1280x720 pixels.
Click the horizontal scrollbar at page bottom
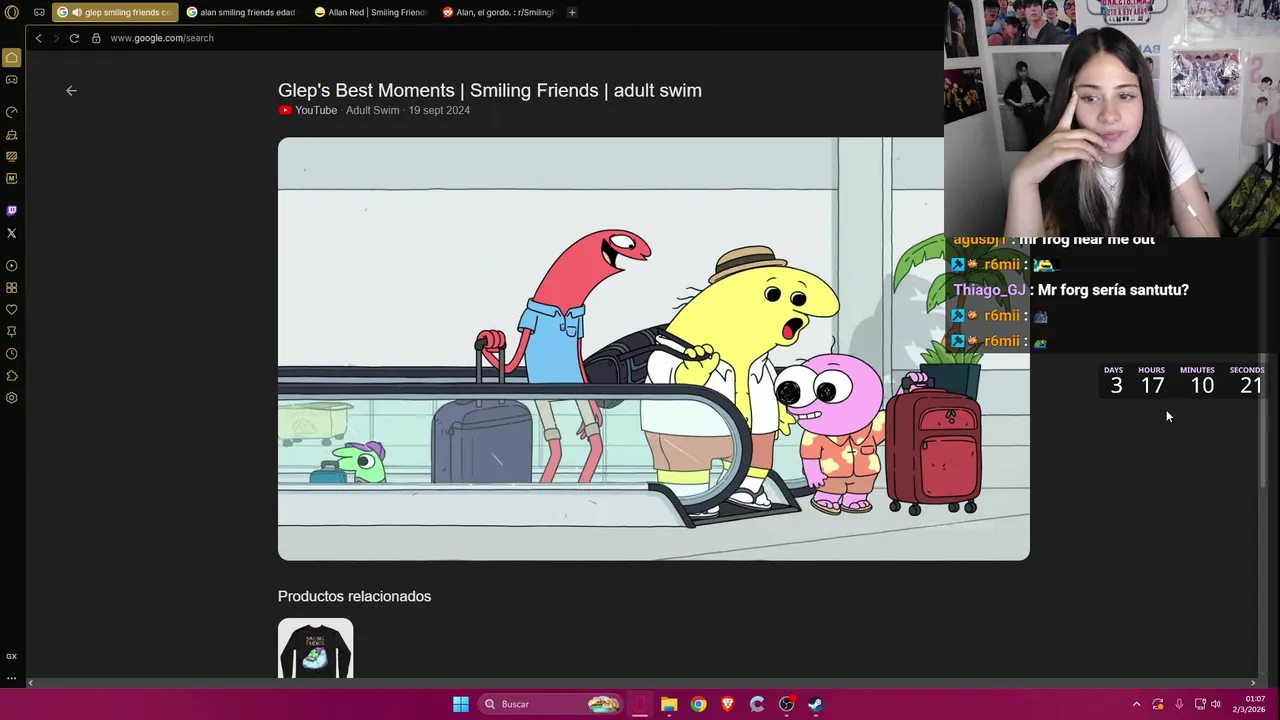tap(640, 683)
